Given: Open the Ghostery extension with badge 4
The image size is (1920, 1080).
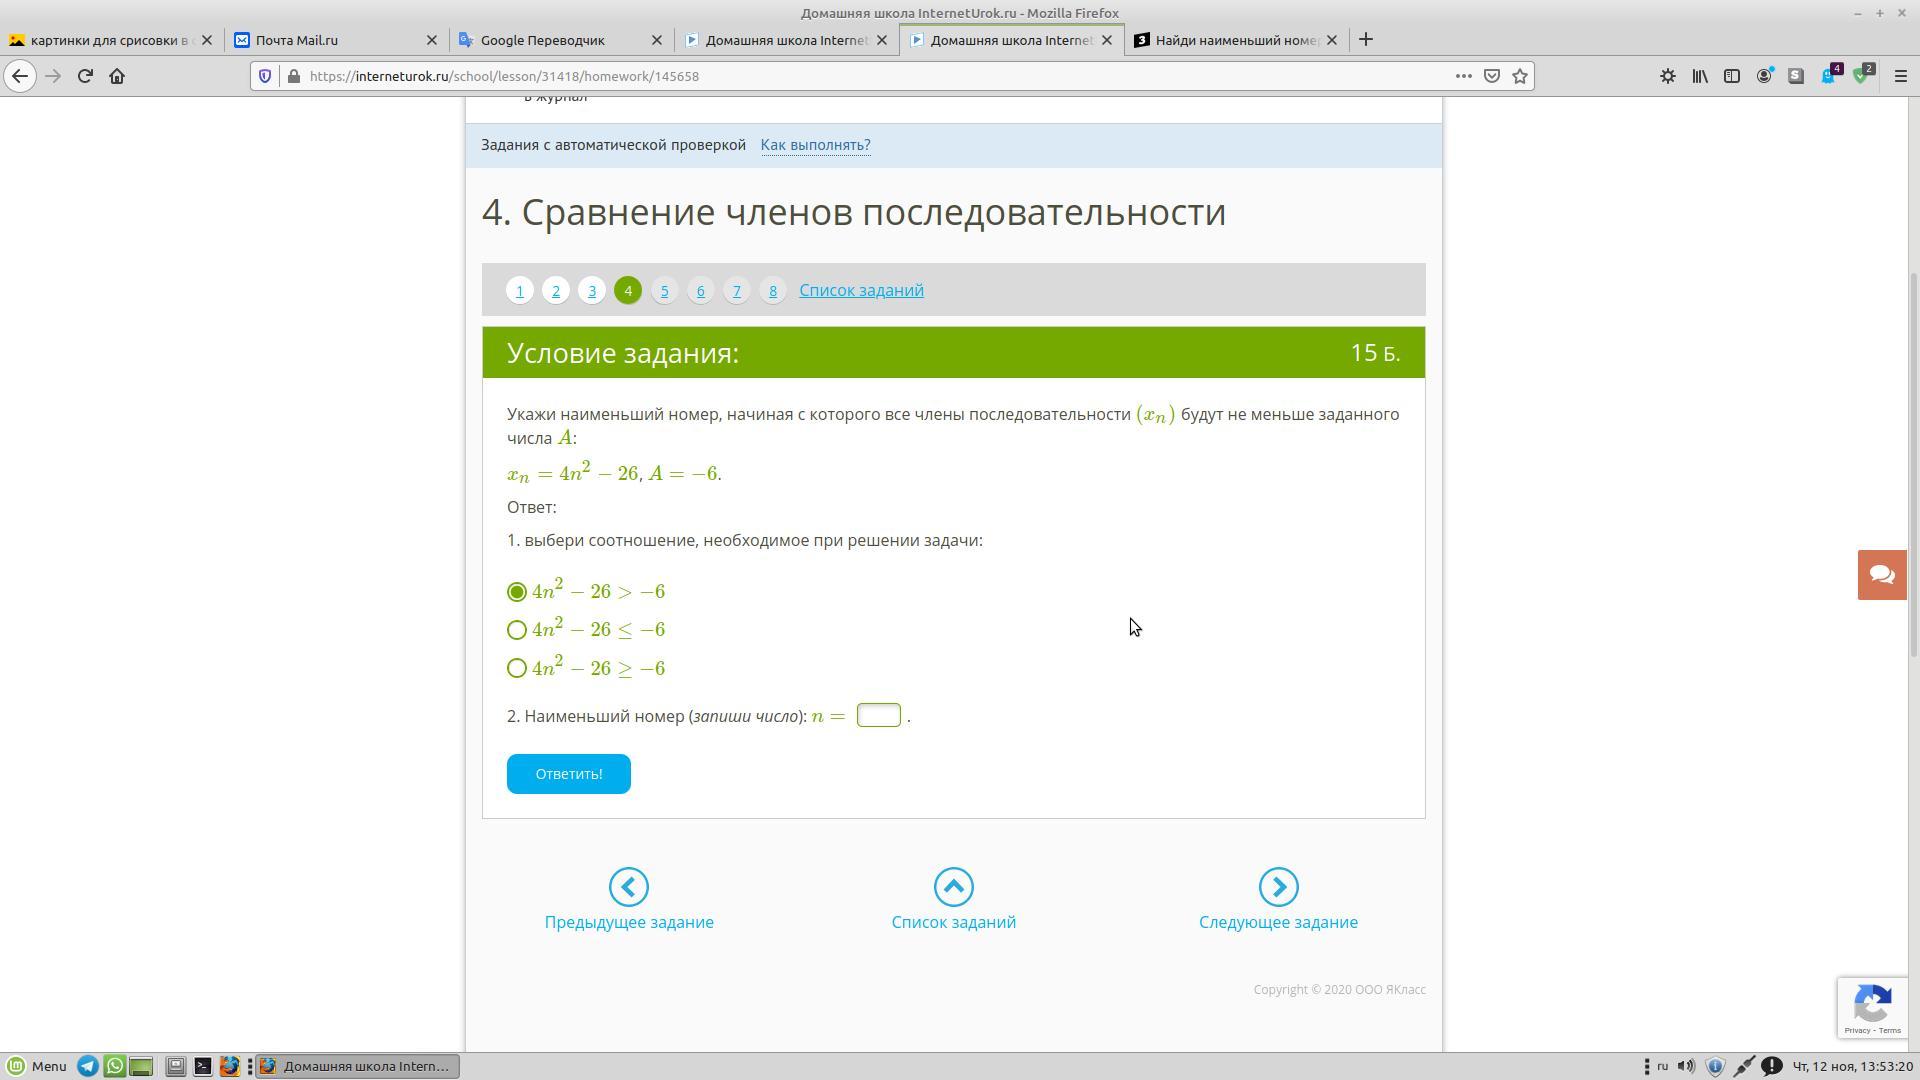Looking at the screenshot, I should pyautogui.click(x=1830, y=75).
